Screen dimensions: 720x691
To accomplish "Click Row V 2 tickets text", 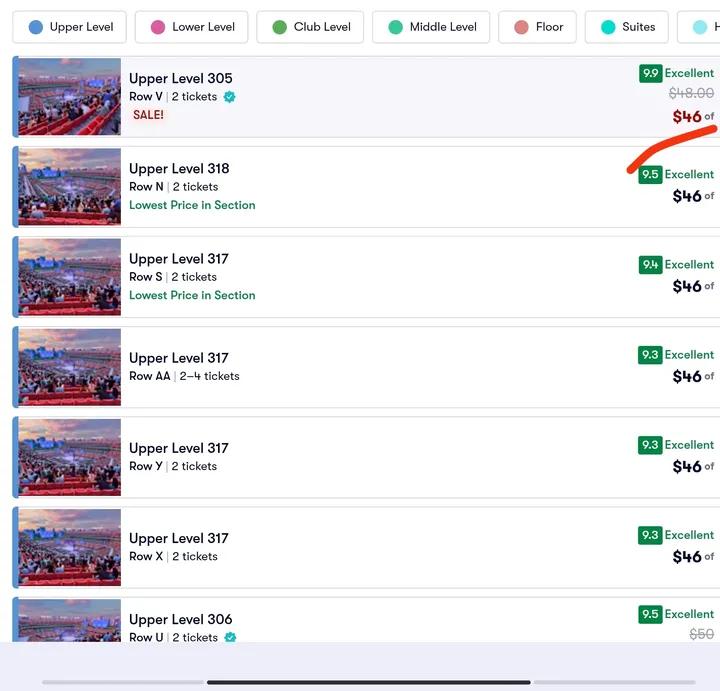I will pos(173,97).
